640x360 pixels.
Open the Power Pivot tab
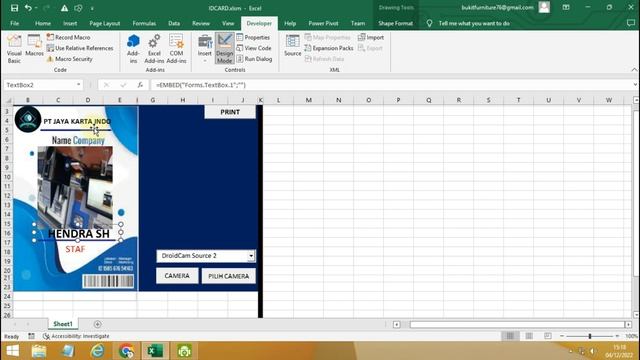pos(323,23)
